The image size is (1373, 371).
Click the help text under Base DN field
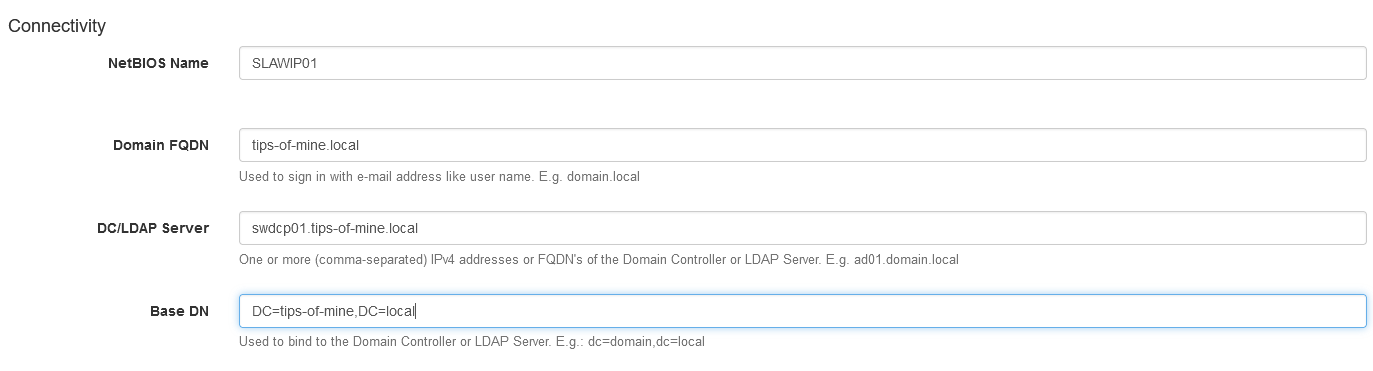472,342
